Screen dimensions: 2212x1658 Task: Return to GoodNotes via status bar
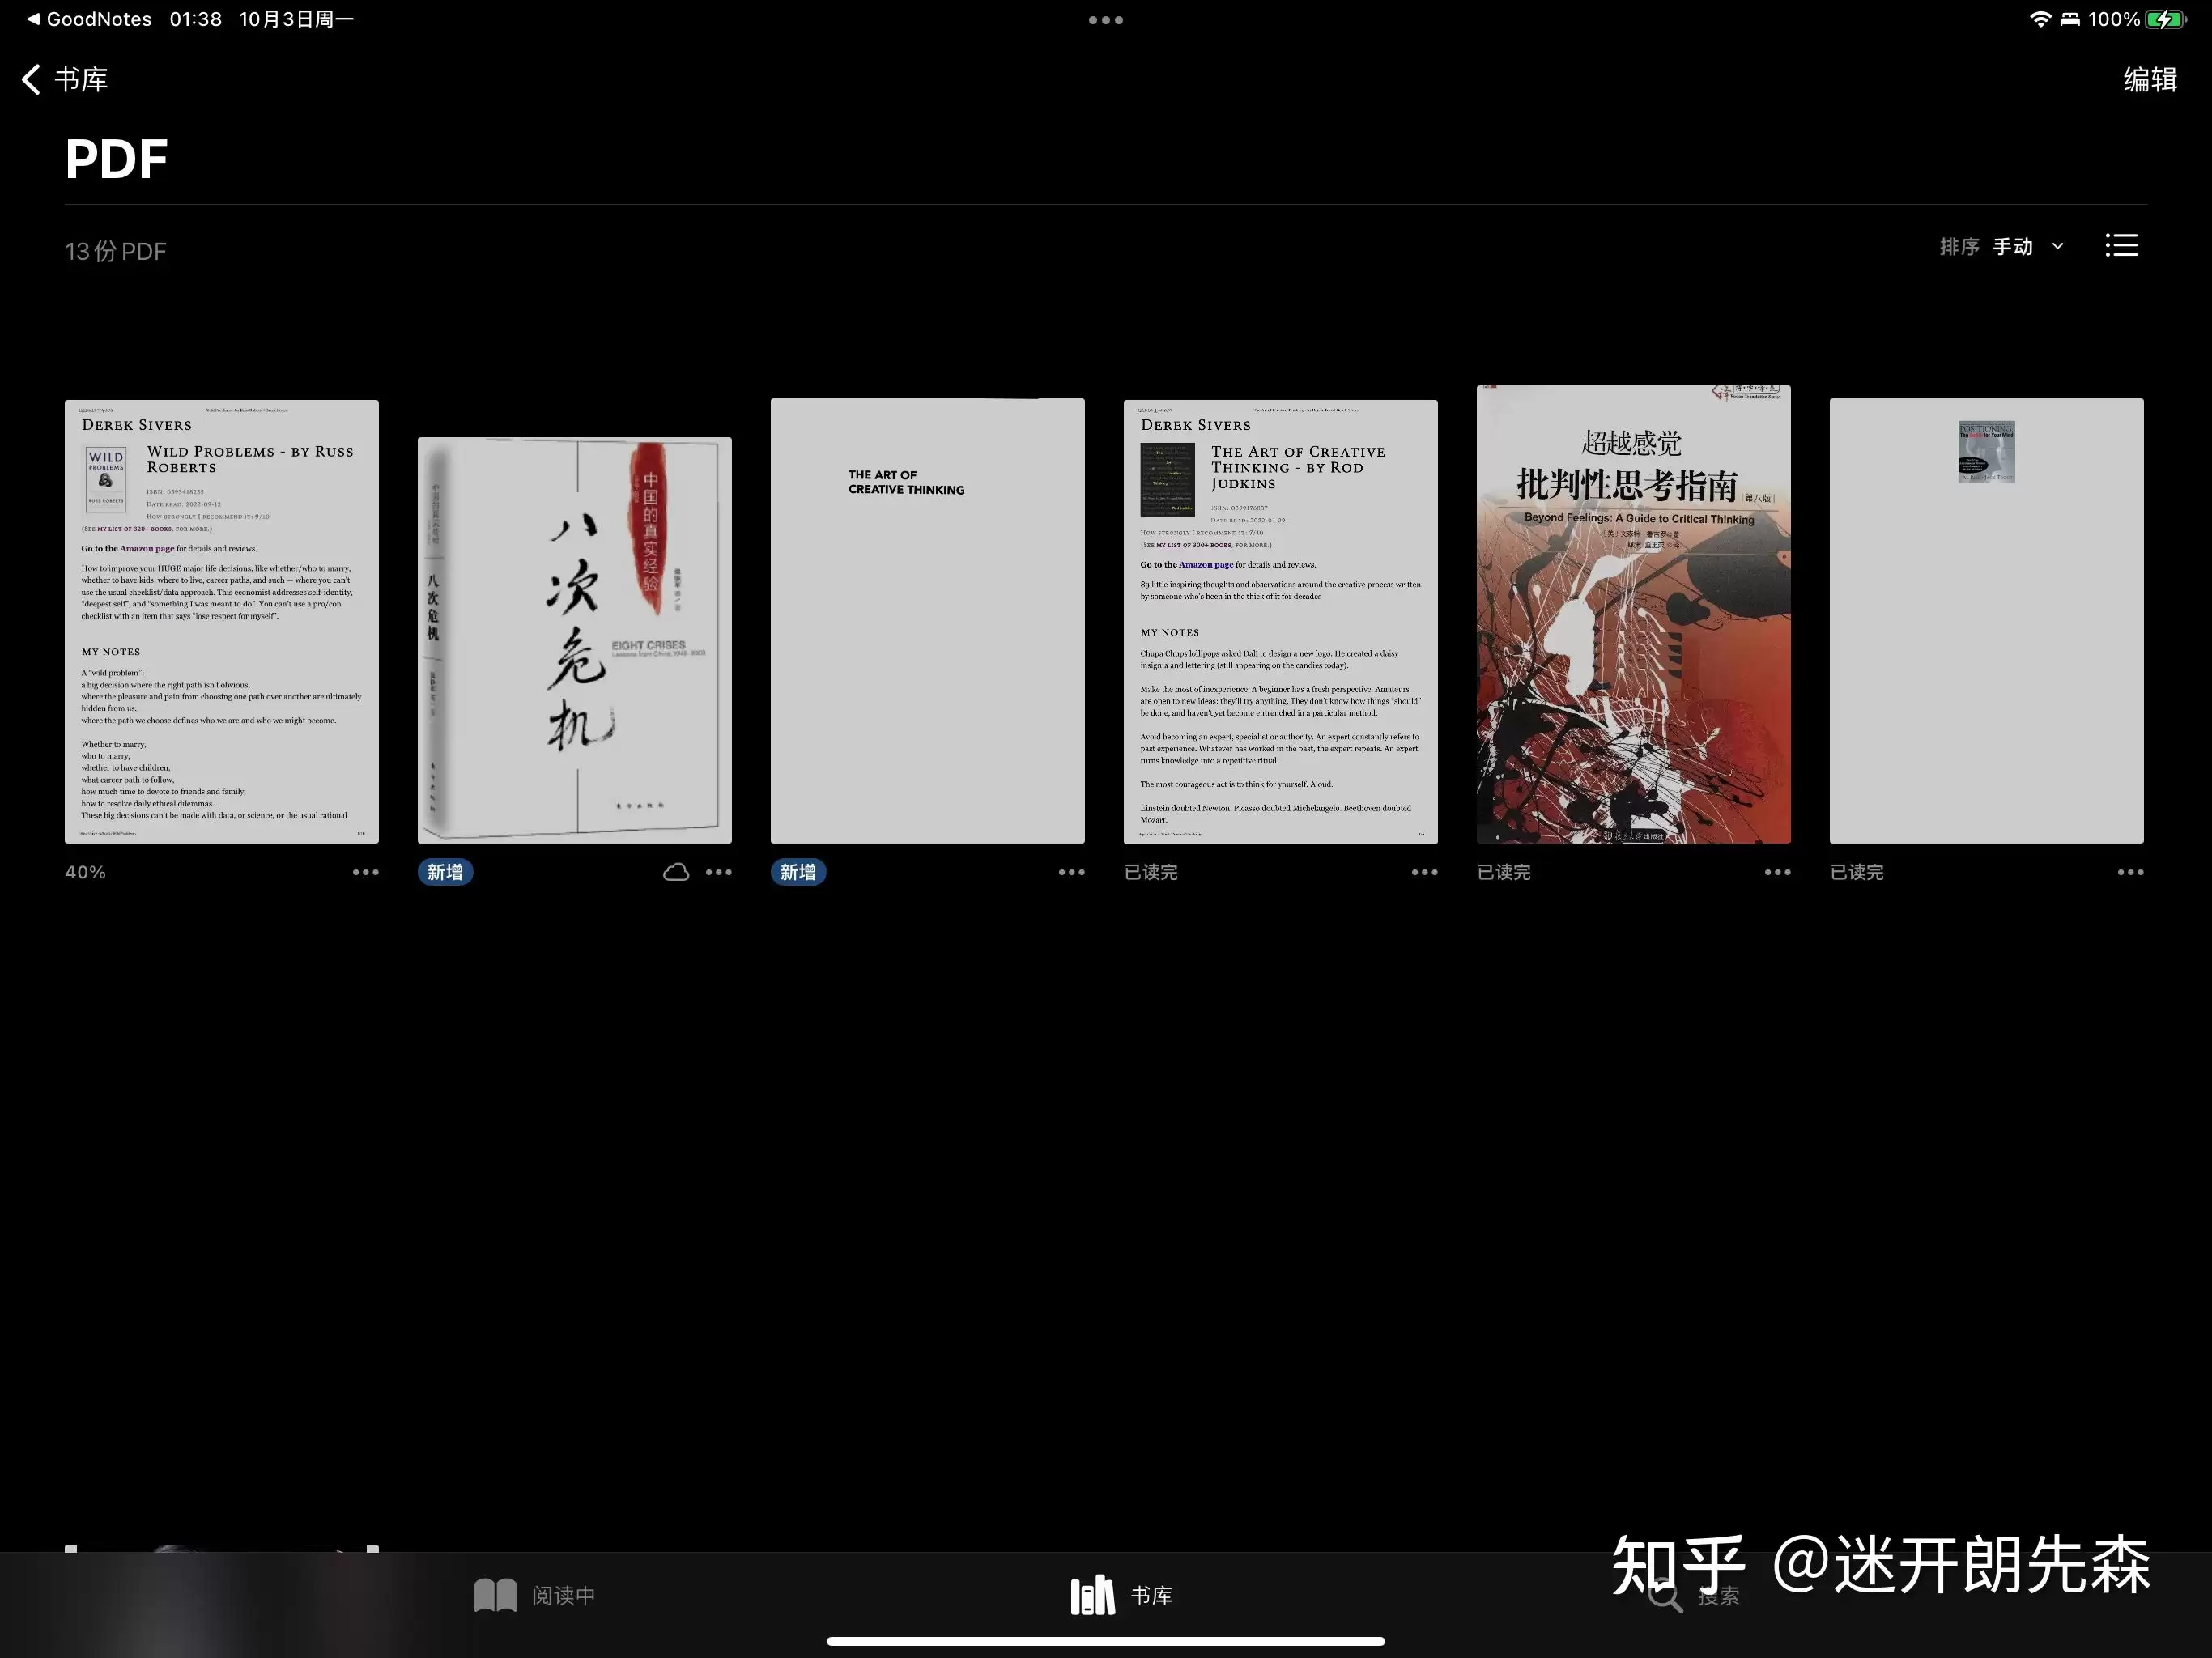point(89,19)
